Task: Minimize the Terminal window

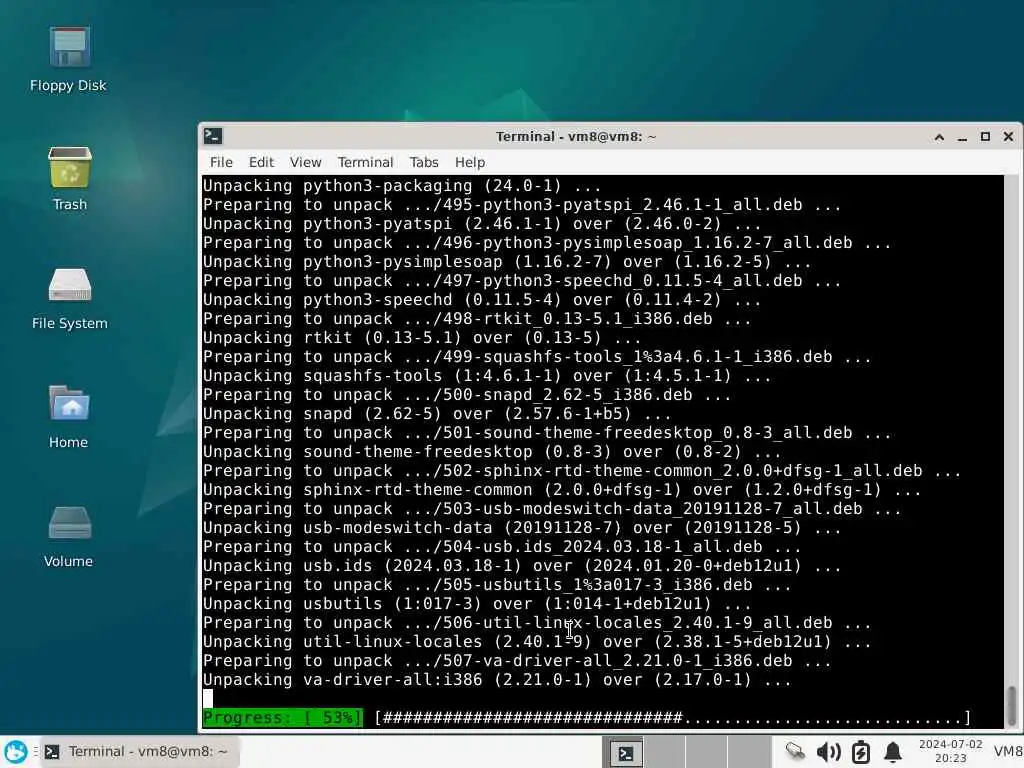Action: pos(962,136)
